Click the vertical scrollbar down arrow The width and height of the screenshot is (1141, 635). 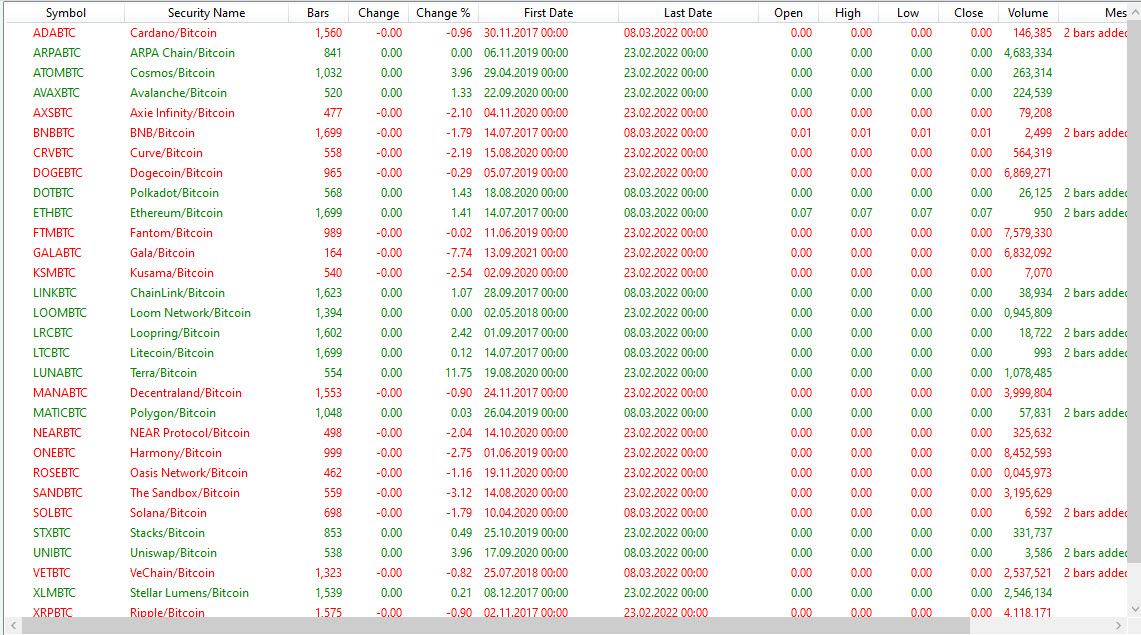click(x=1134, y=610)
